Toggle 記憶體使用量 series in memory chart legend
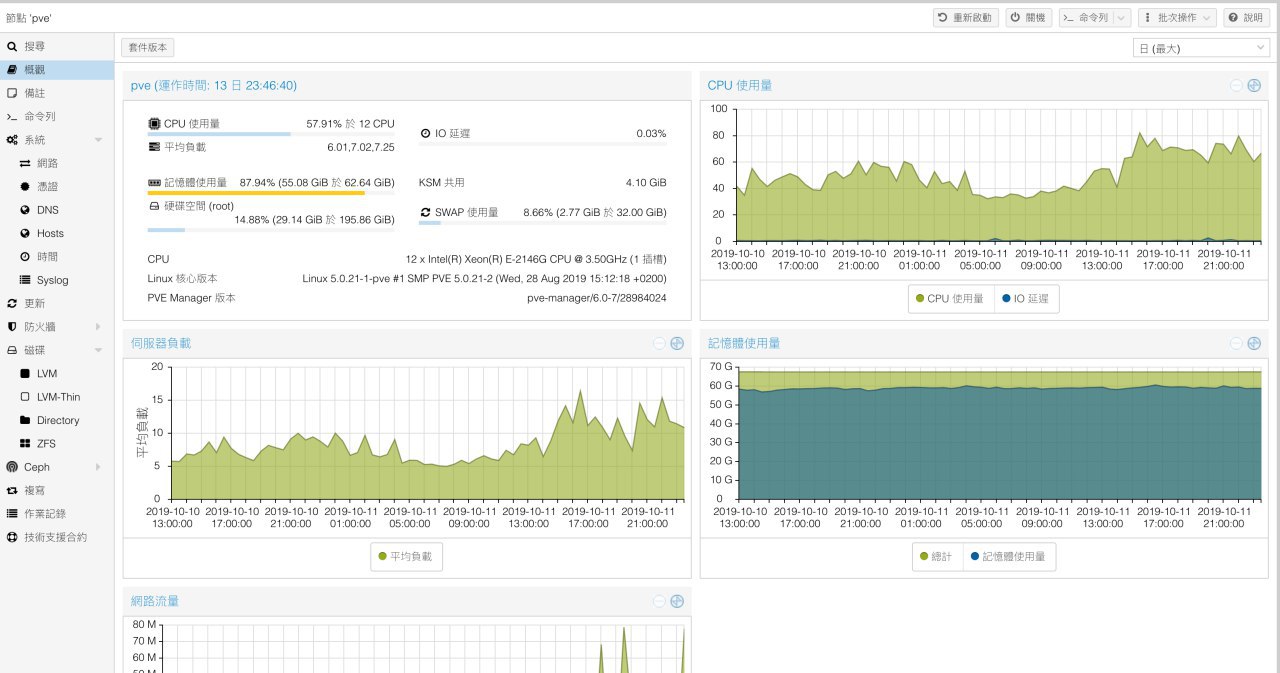The width and height of the screenshot is (1280, 673). 1009,557
